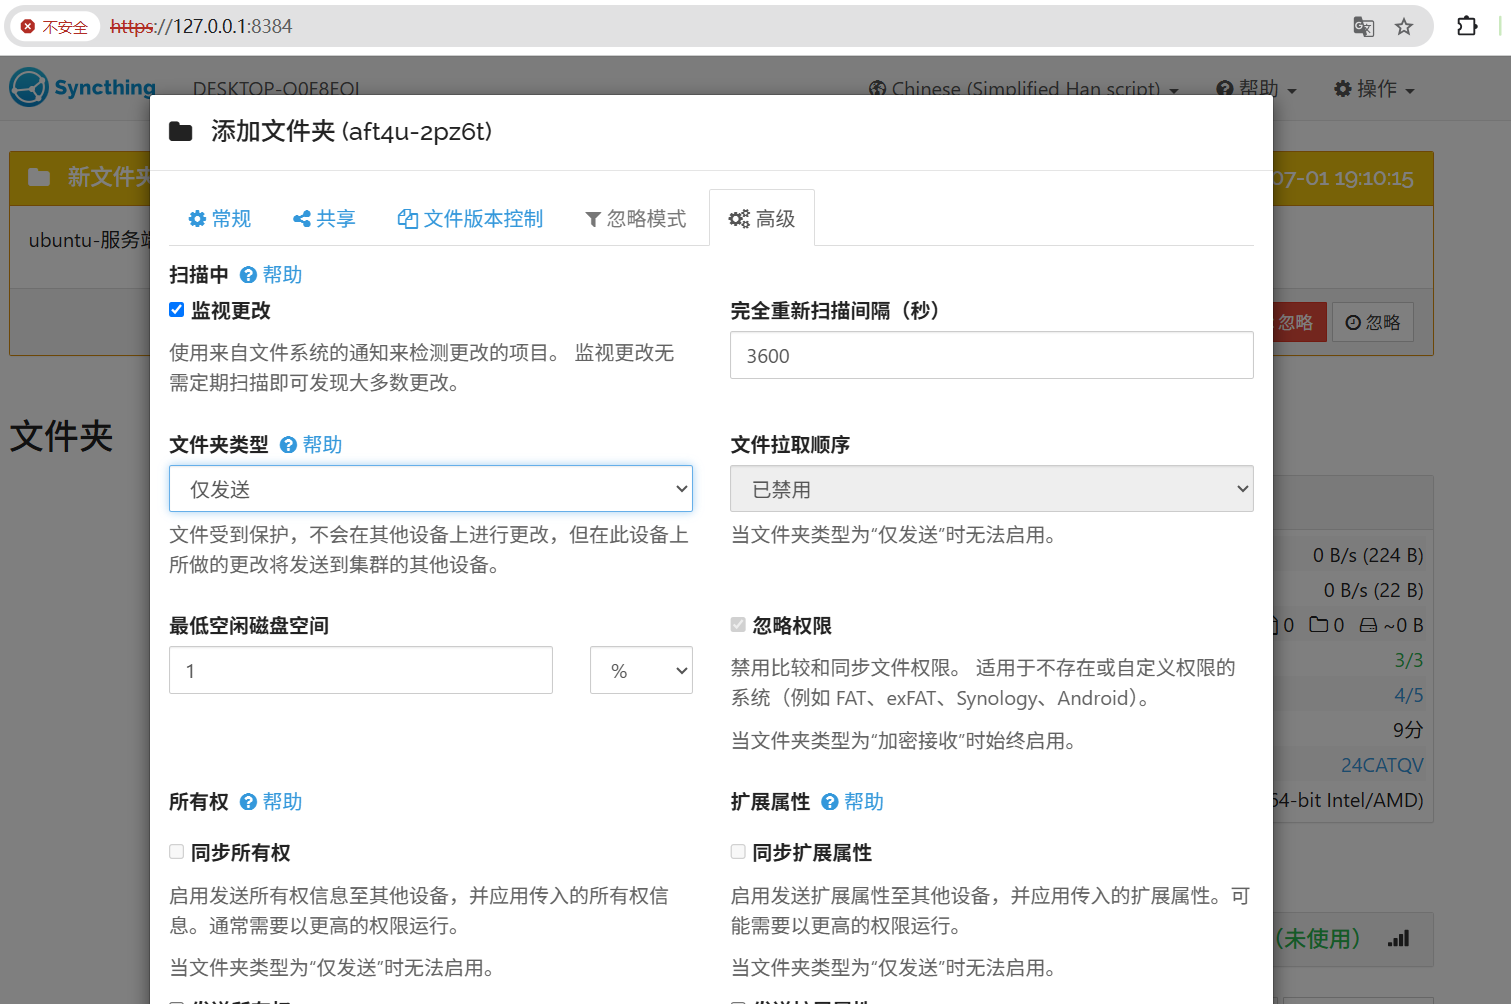Open 帮助 link next to 所有权
1511x1004 pixels.
point(271,802)
